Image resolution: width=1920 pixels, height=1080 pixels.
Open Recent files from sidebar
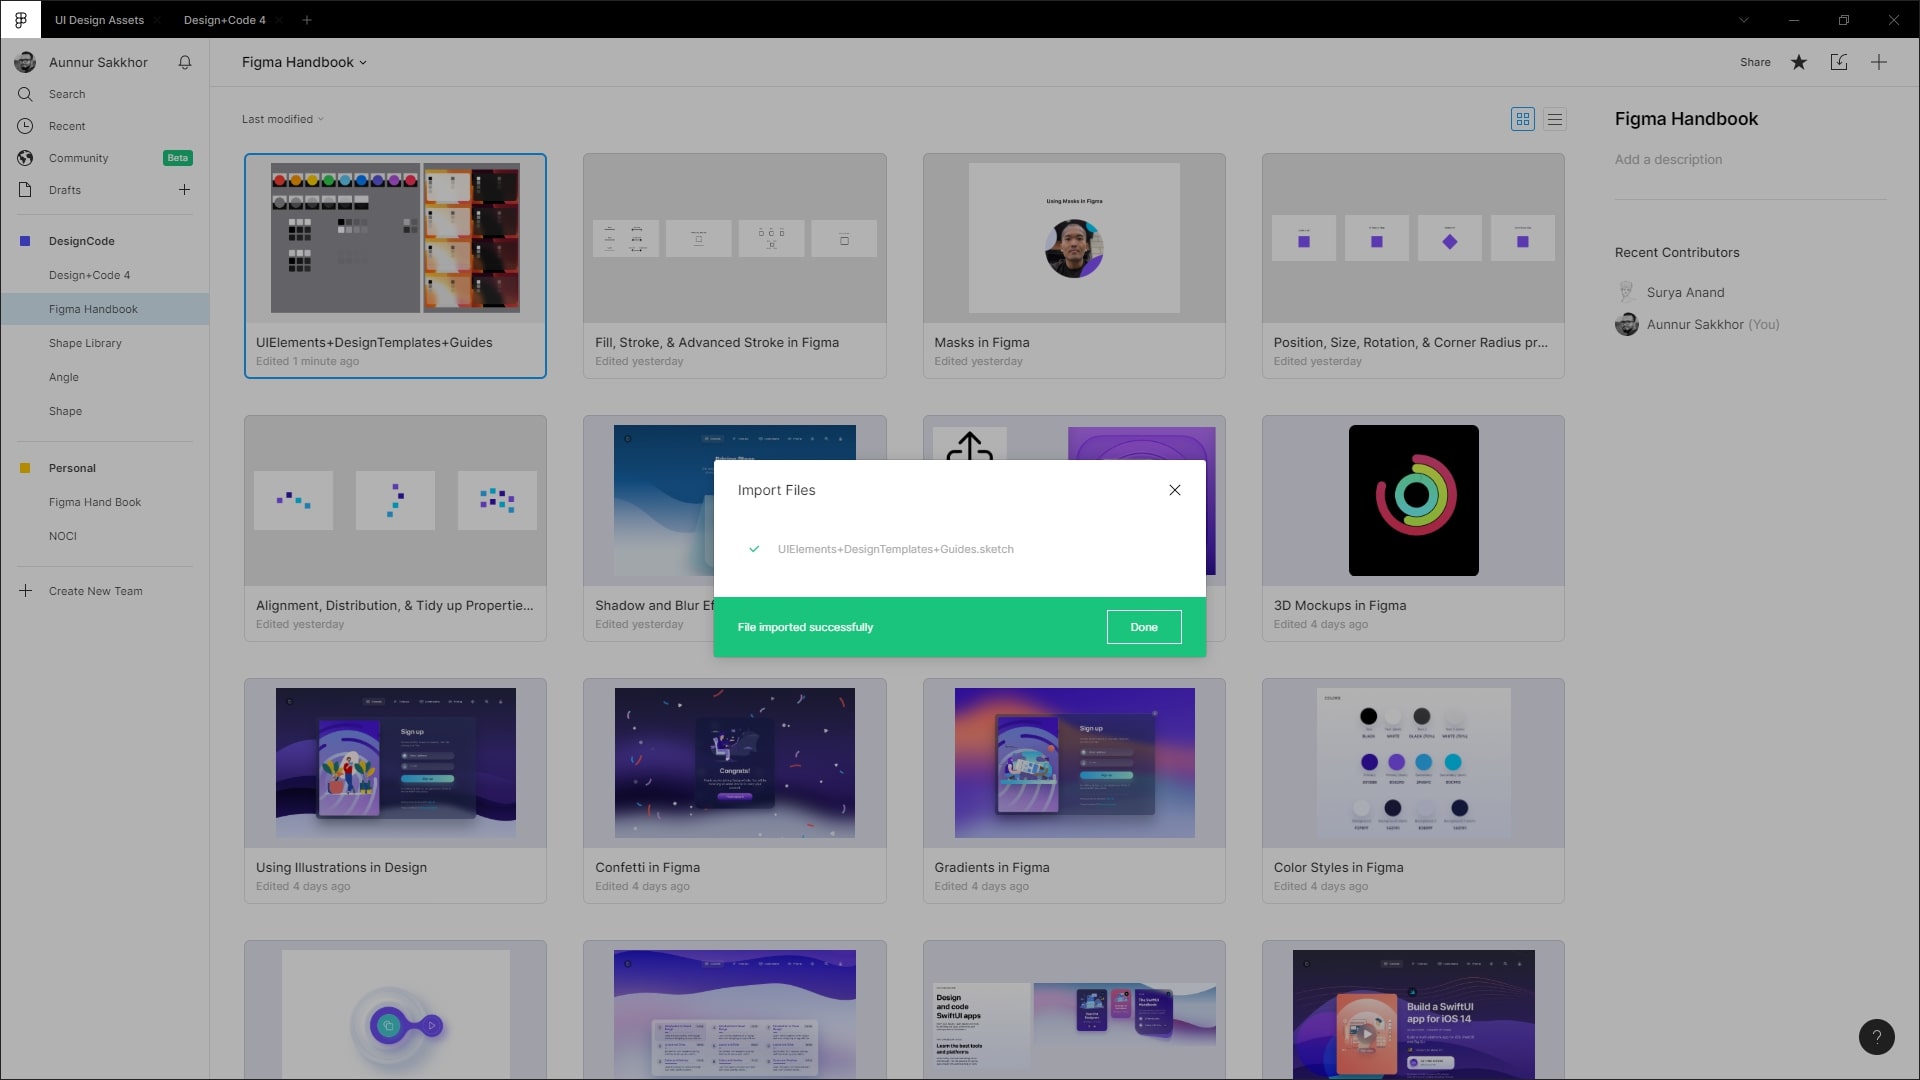point(67,126)
